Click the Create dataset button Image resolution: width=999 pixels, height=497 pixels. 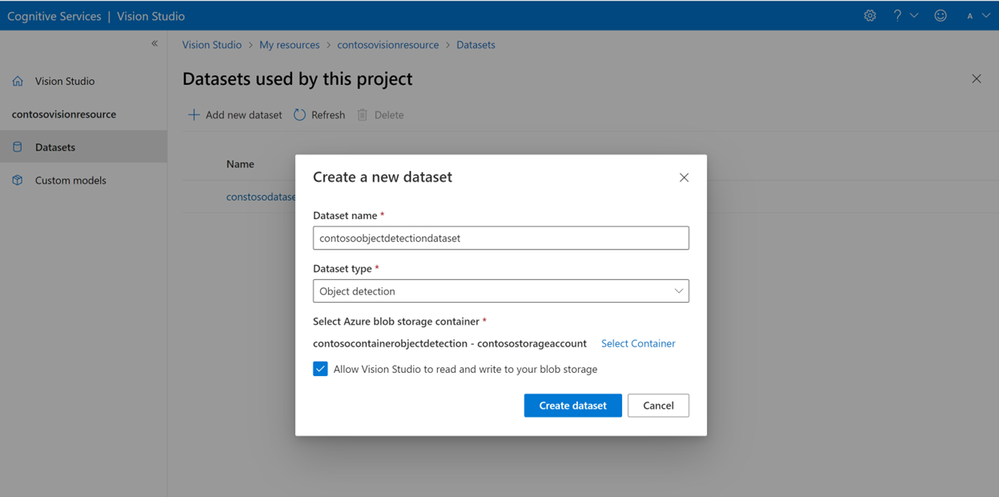(x=573, y=405)
